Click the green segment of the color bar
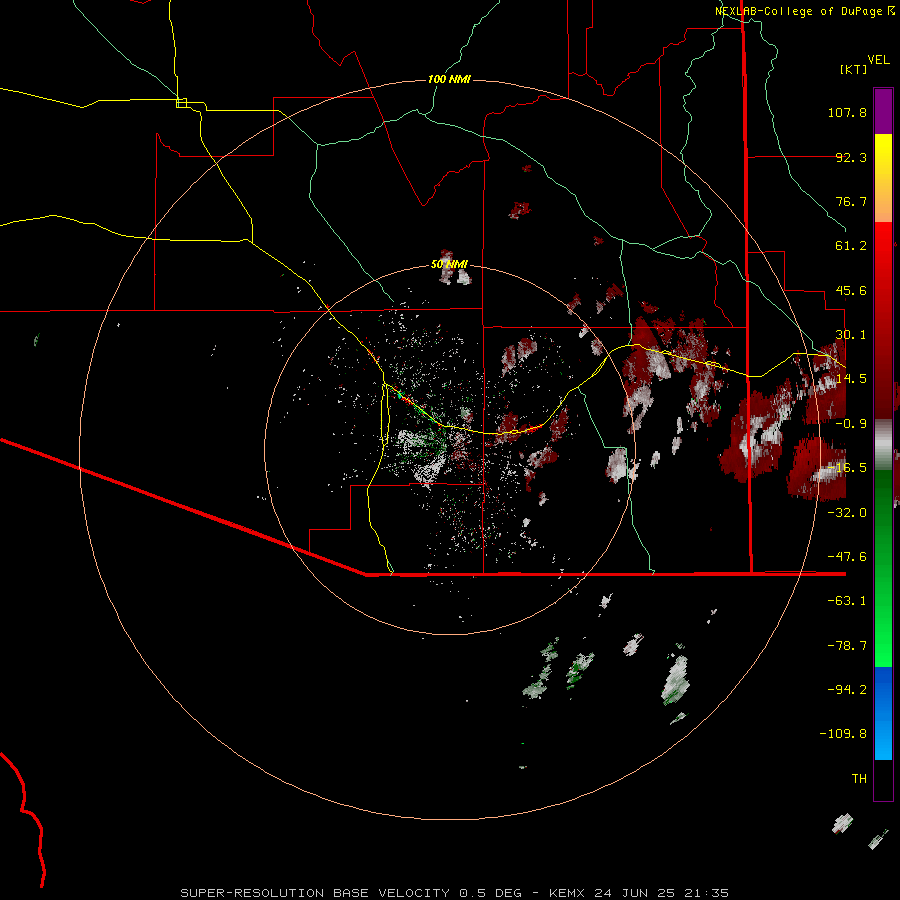Viewport: 900px width, 900px height. 883,568
